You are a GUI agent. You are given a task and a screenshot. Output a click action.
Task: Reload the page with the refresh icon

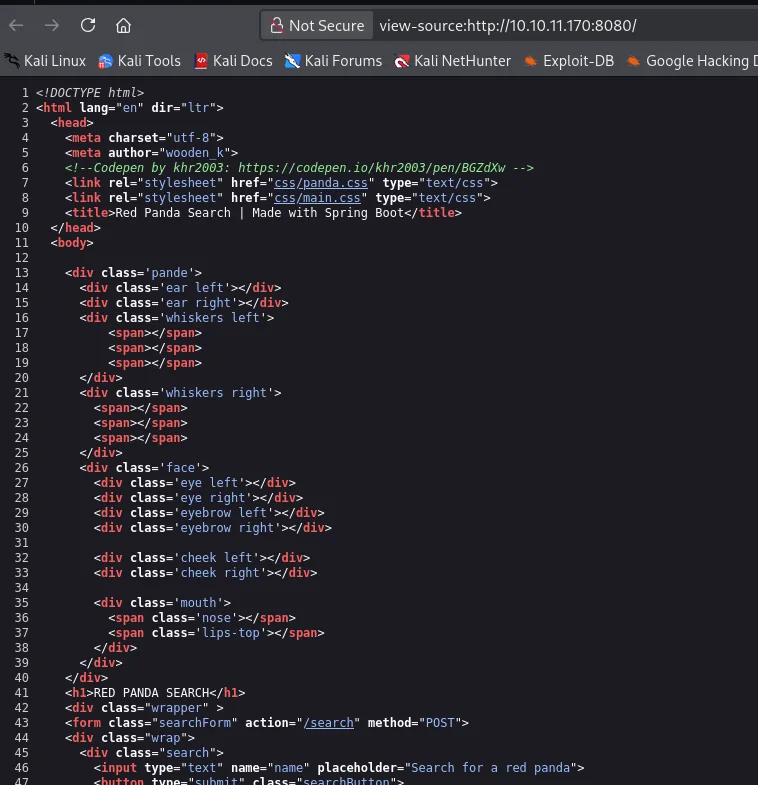tap(88, 25)
